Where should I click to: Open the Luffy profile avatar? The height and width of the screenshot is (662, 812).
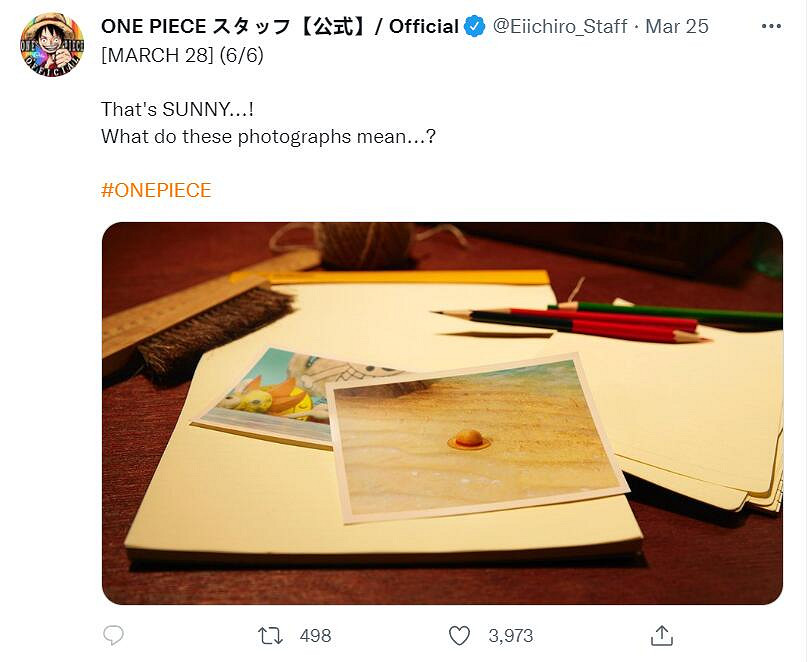(52, 45)
